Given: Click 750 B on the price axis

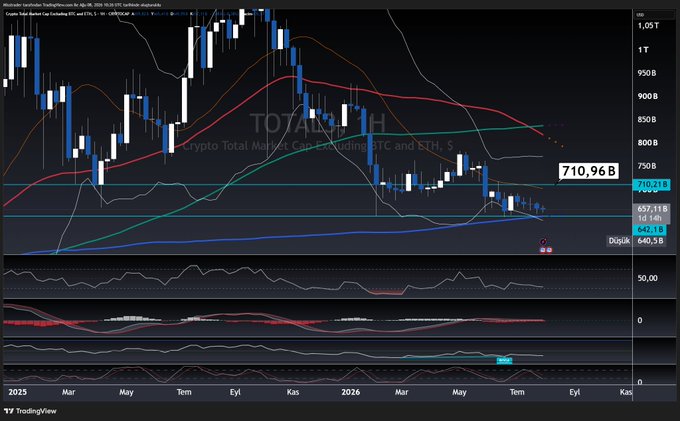Looking at the screenshot, I should pos(647,166).
